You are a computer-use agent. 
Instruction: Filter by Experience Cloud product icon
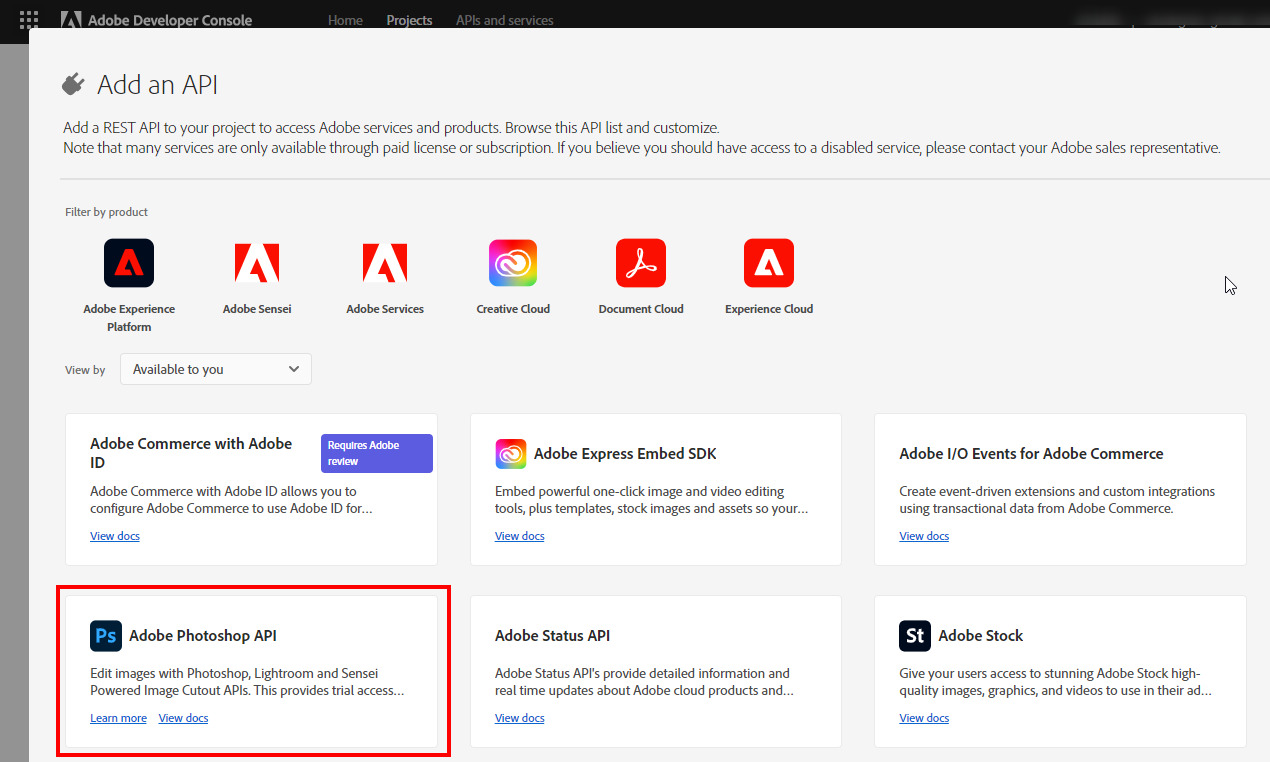tap(769, 264)
